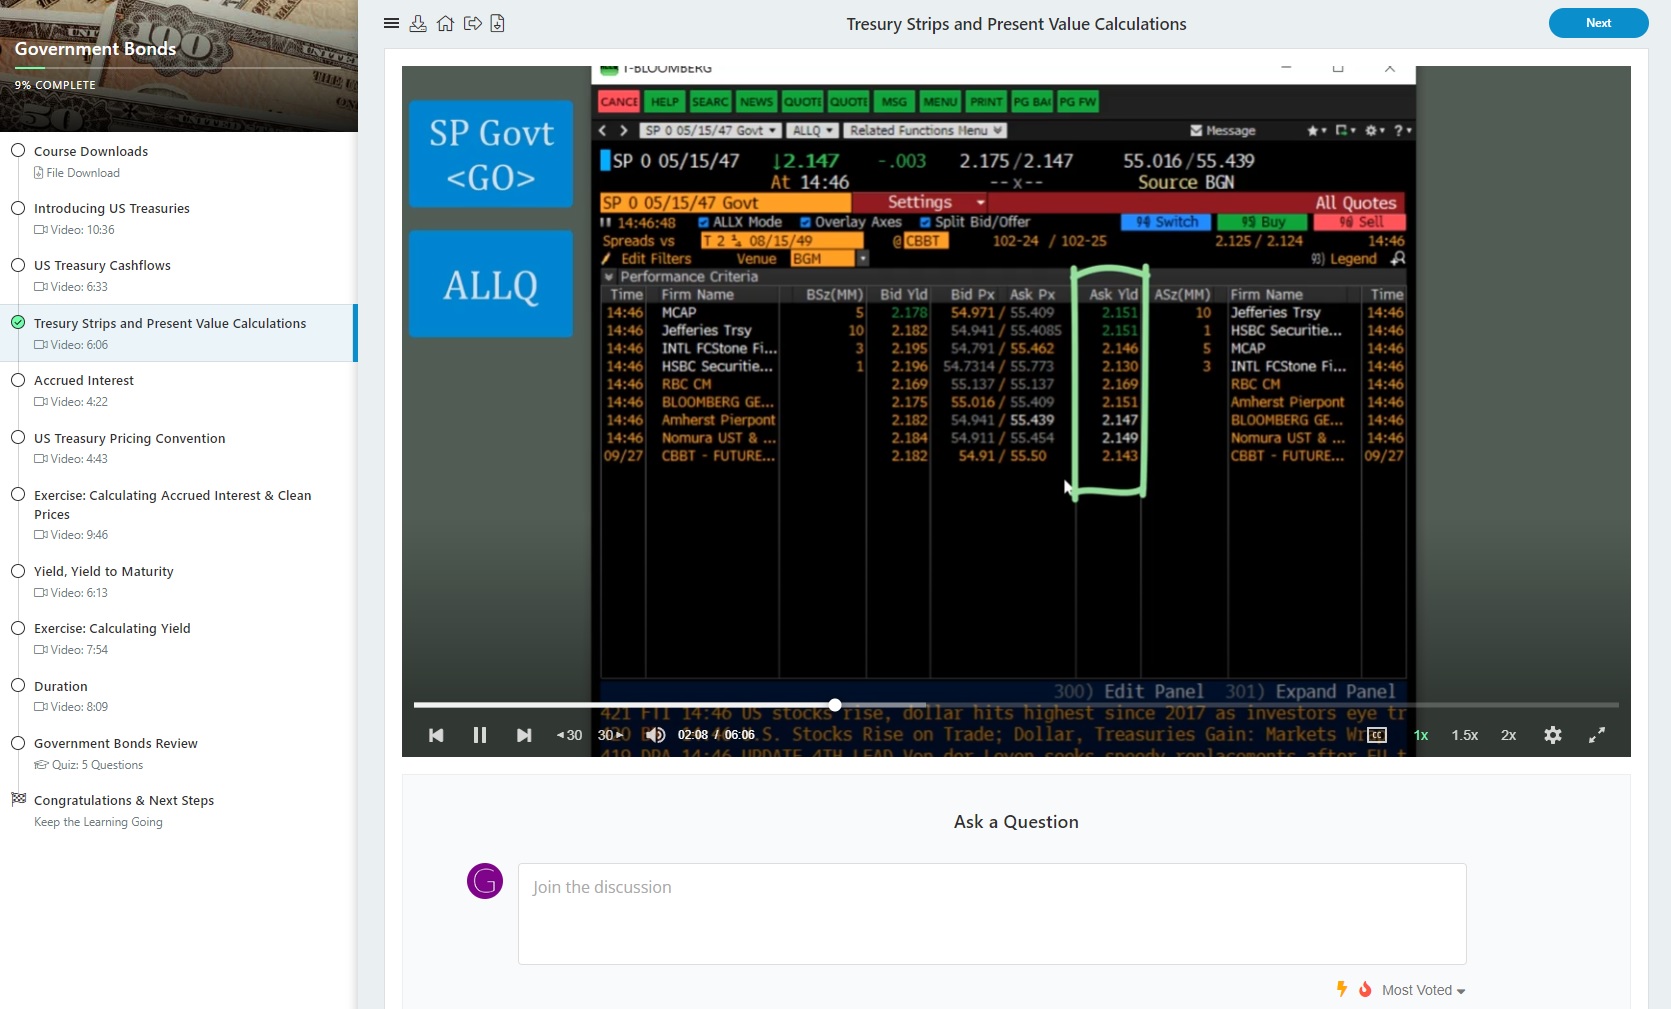Click the 'Video: 8:09' label under Duration
This screenshot has width=1671, height=1009.
tap(79, 707)
